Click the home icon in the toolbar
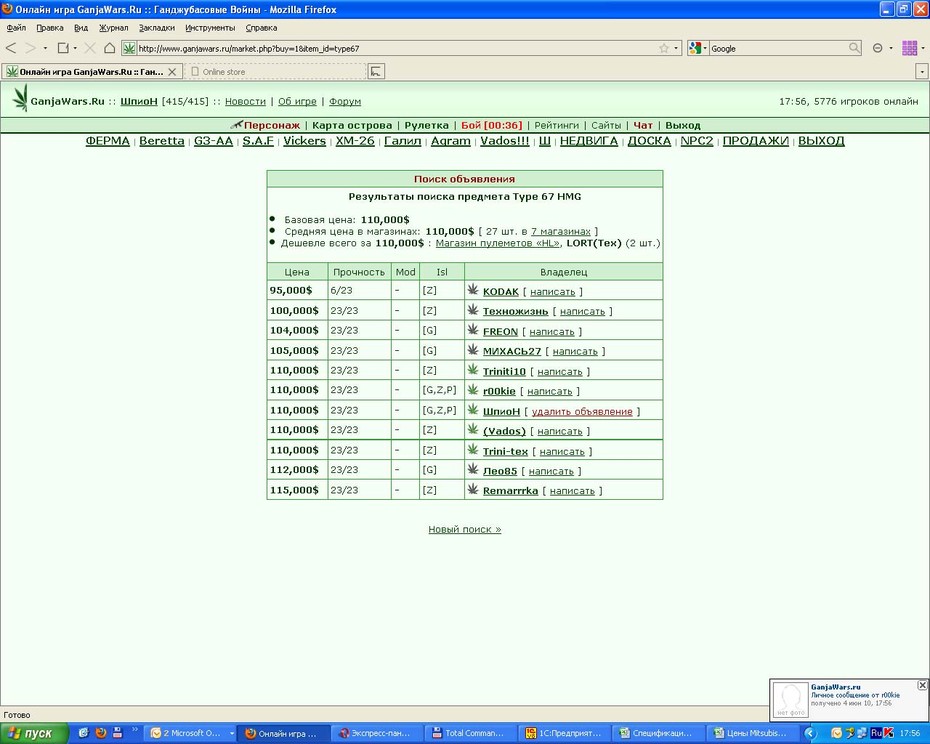This screenshot has height=744, width=930. coord(110,48)
